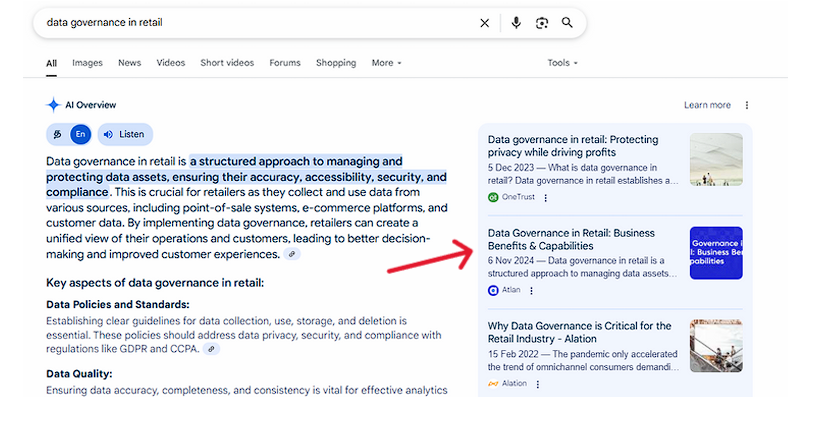Open source link icon after GDPR and CCPA
The width and height of the screenshot is (837, 426).
(211, 349)
